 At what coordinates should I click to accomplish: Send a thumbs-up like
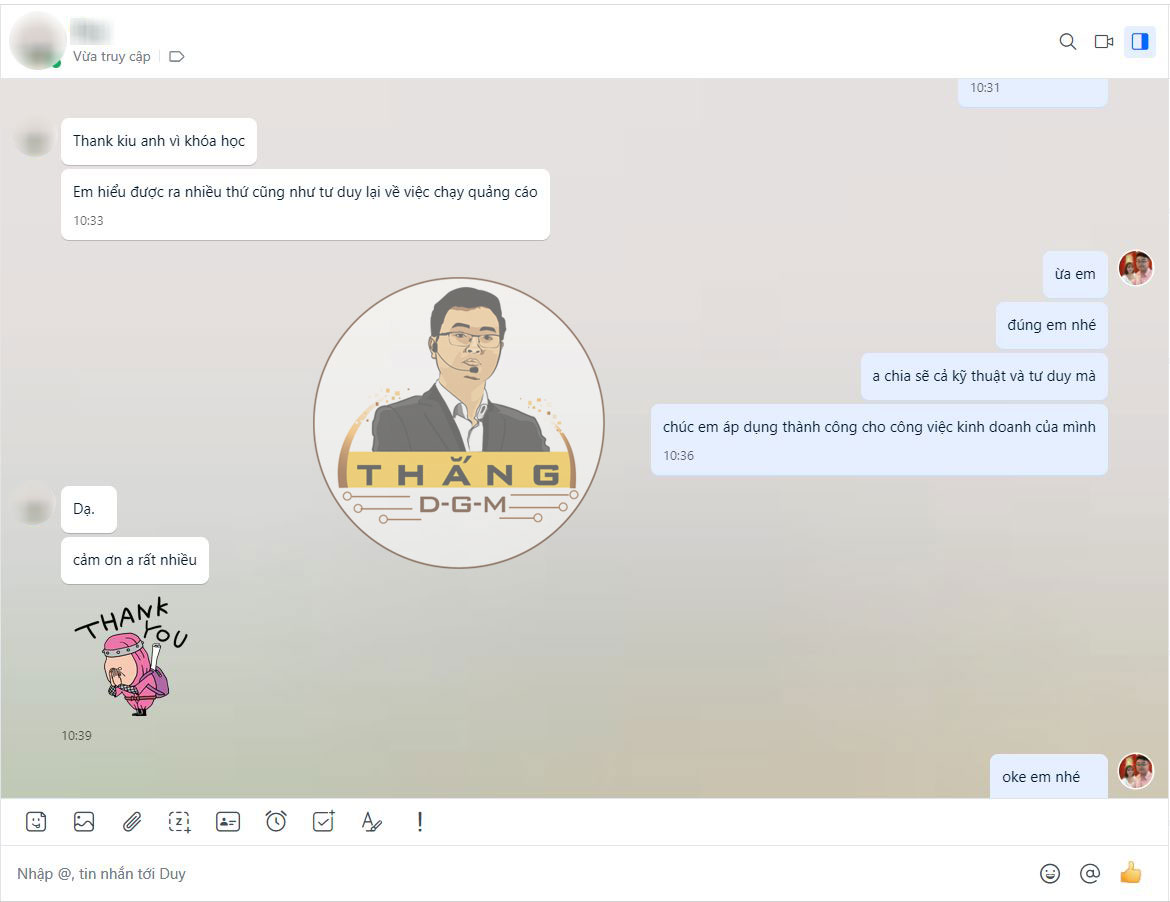pyautogui.click(x=1130, y=872)
